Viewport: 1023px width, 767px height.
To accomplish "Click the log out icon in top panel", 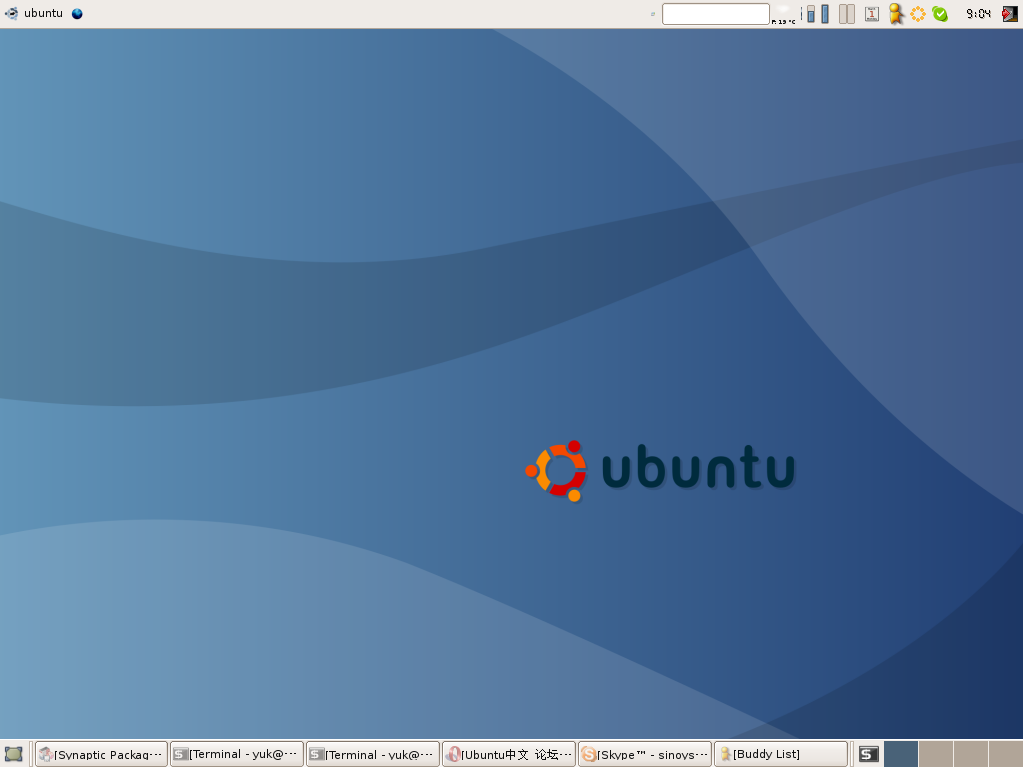I will click(1009, 14).
